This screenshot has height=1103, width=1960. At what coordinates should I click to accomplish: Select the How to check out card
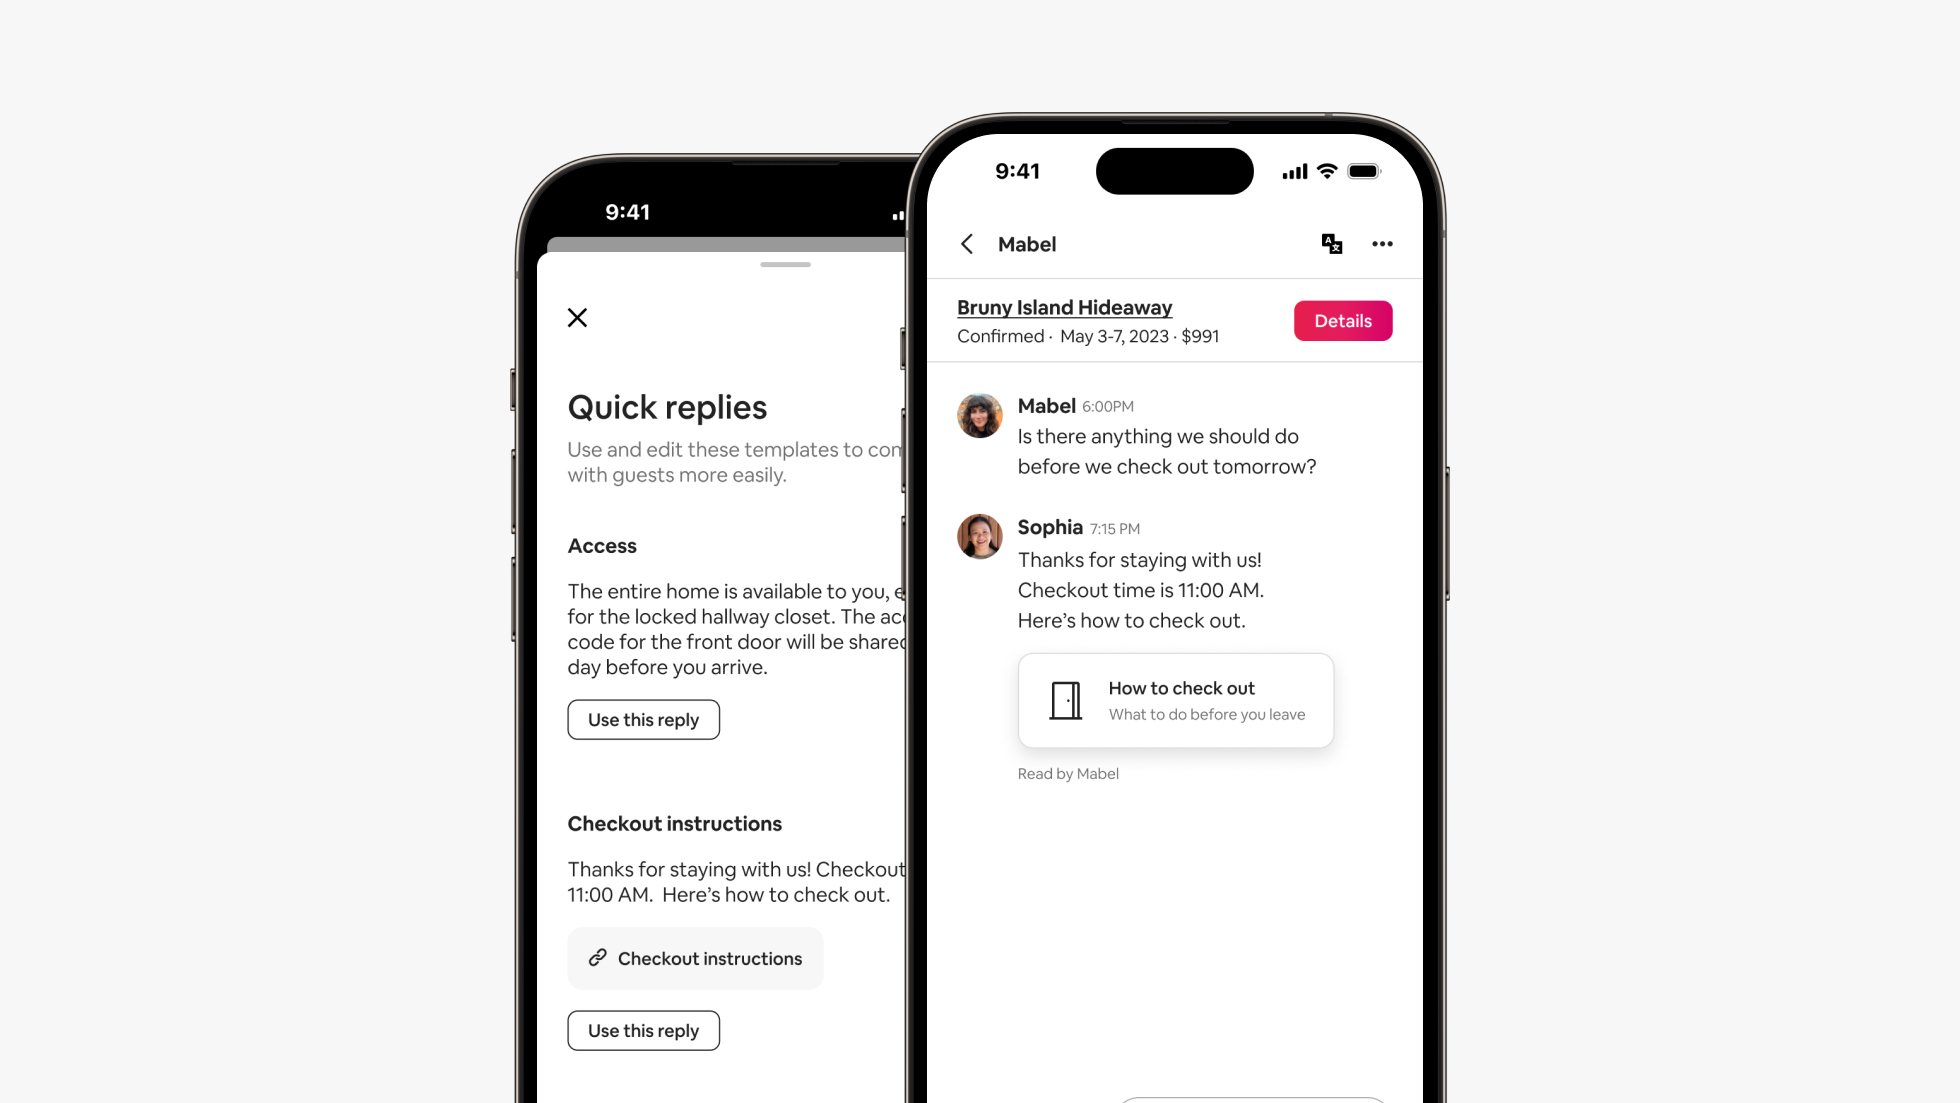(1174, 699)
